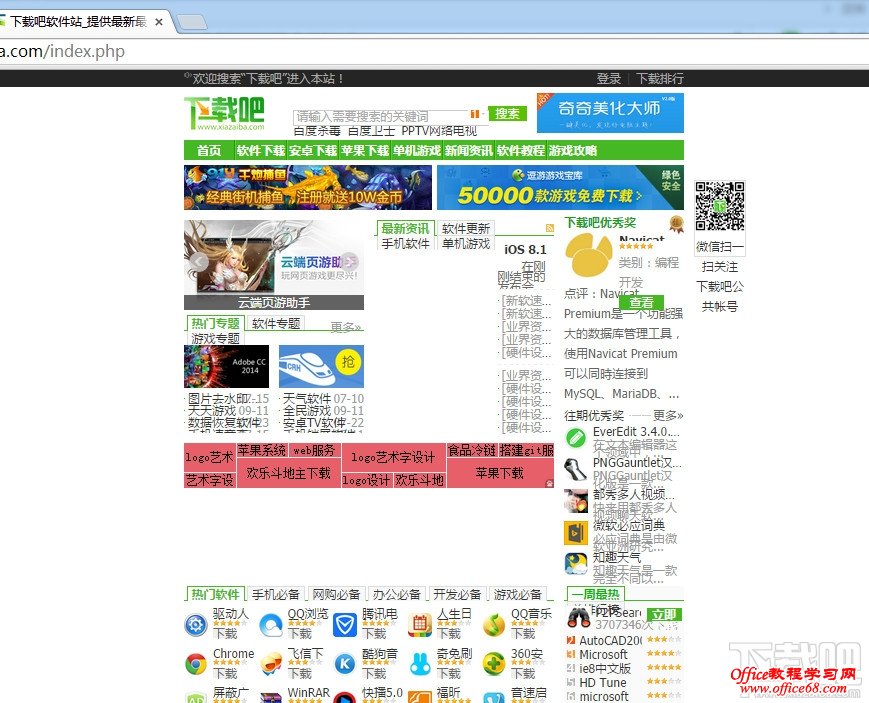Switch to 软件更新 tab
Screen dimensions: 869x703
pyautogui.click(x=466, y=228)
